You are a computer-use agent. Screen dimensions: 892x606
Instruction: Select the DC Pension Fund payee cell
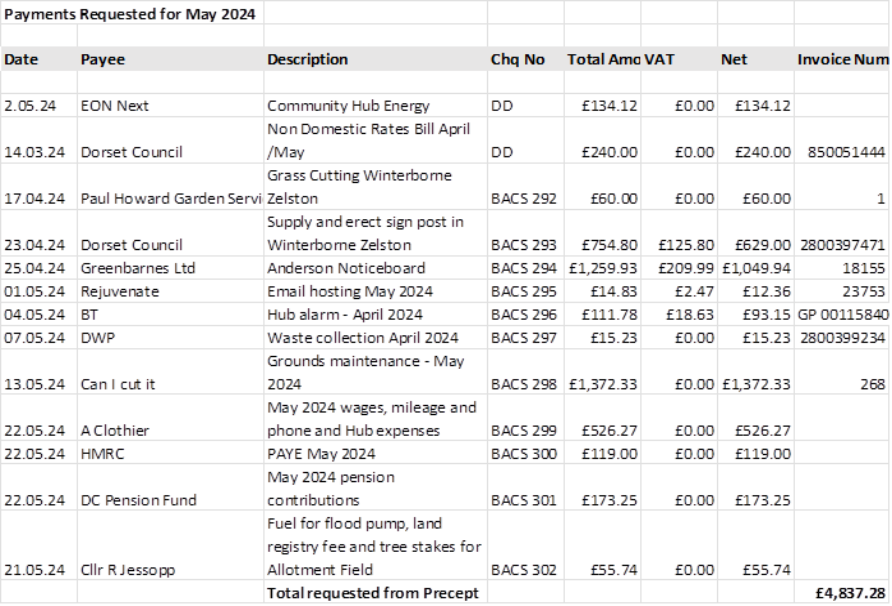[x=124, y=500]
